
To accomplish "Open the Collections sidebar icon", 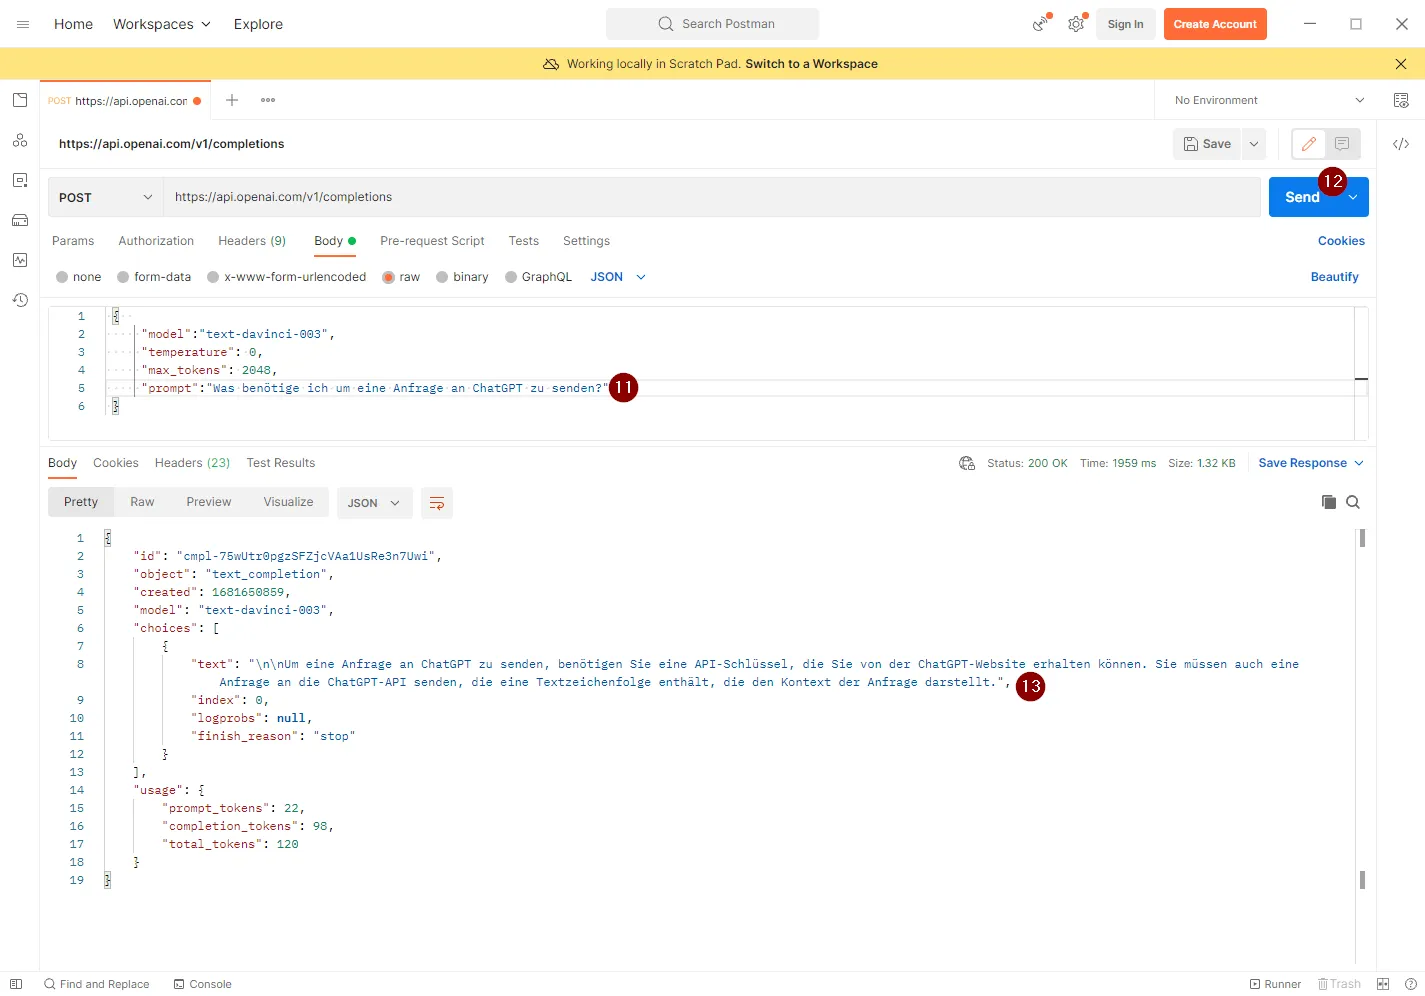I will pyautogui.click(x=20, y=100).
